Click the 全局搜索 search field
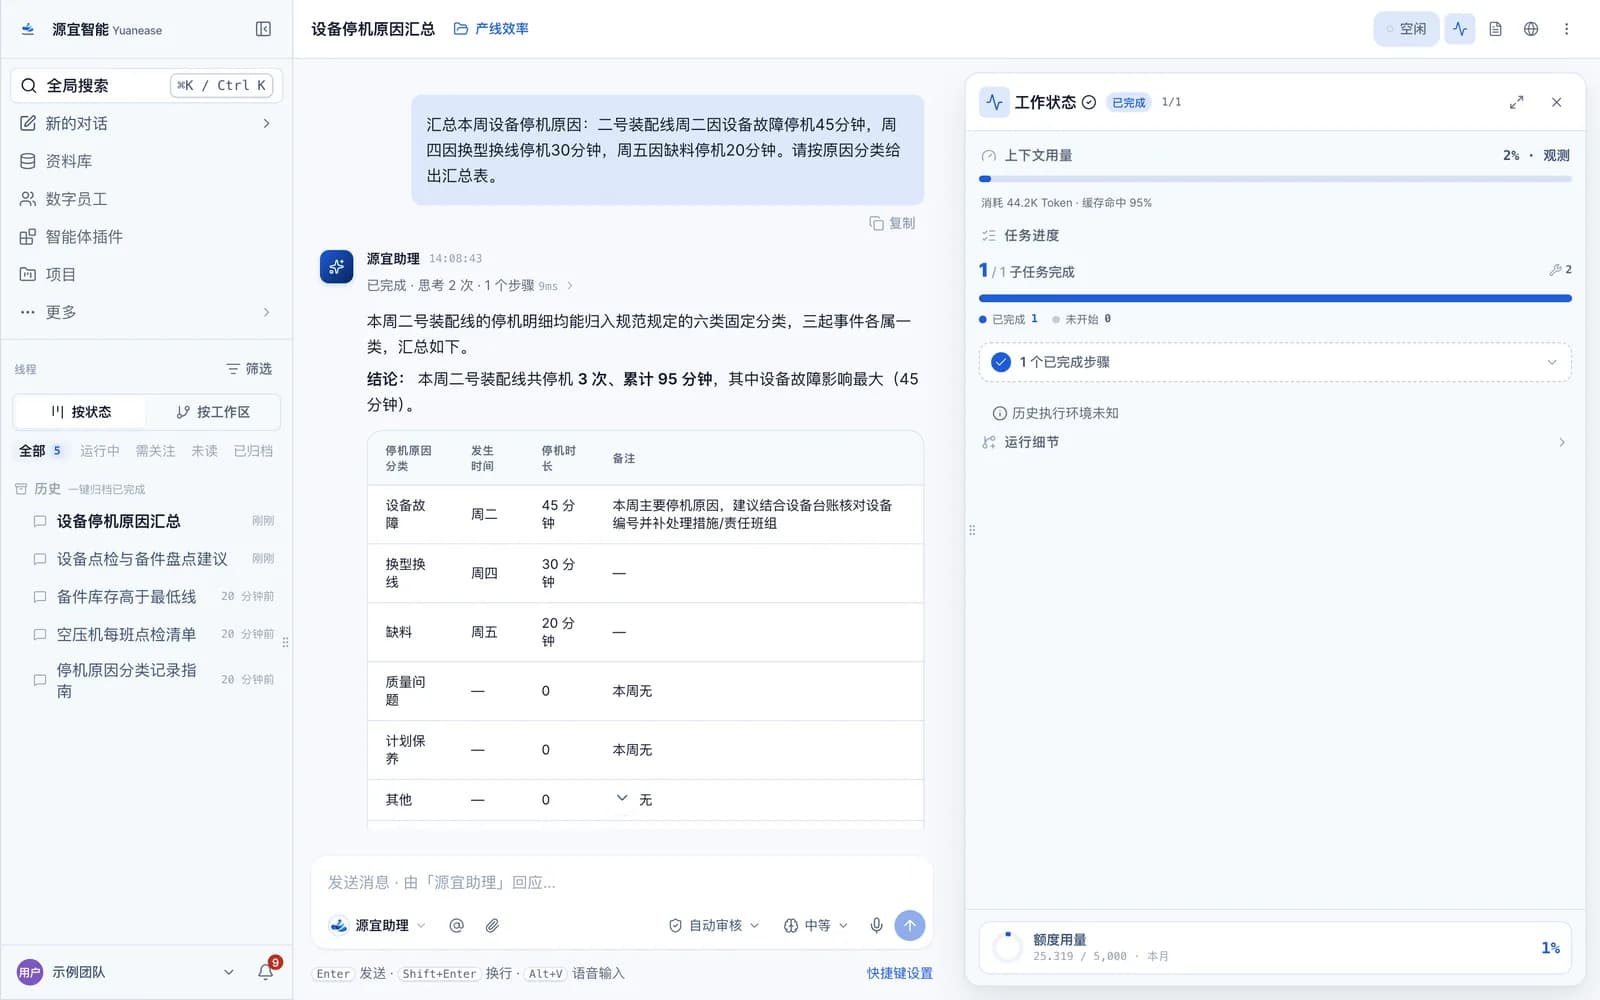This screenshot has width=1600, height=1000. 146,85
